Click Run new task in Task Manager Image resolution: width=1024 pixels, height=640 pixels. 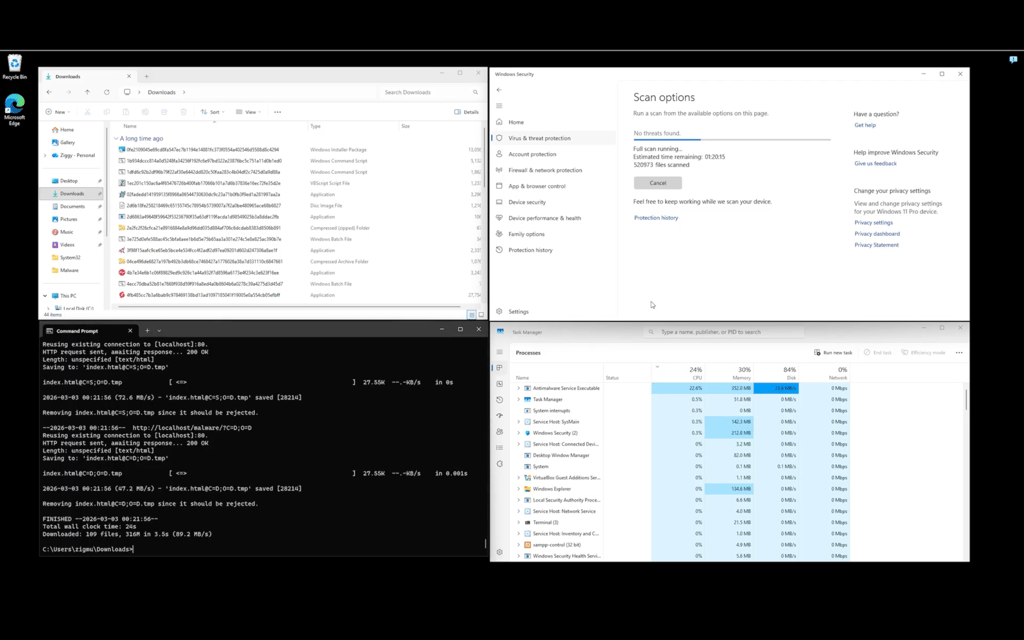click(x=833, y=353)
